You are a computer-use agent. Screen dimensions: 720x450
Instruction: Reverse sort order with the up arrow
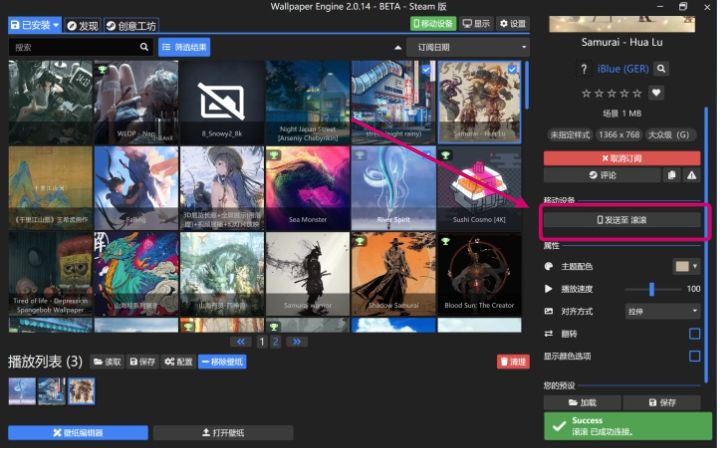[x=398, y=47]
